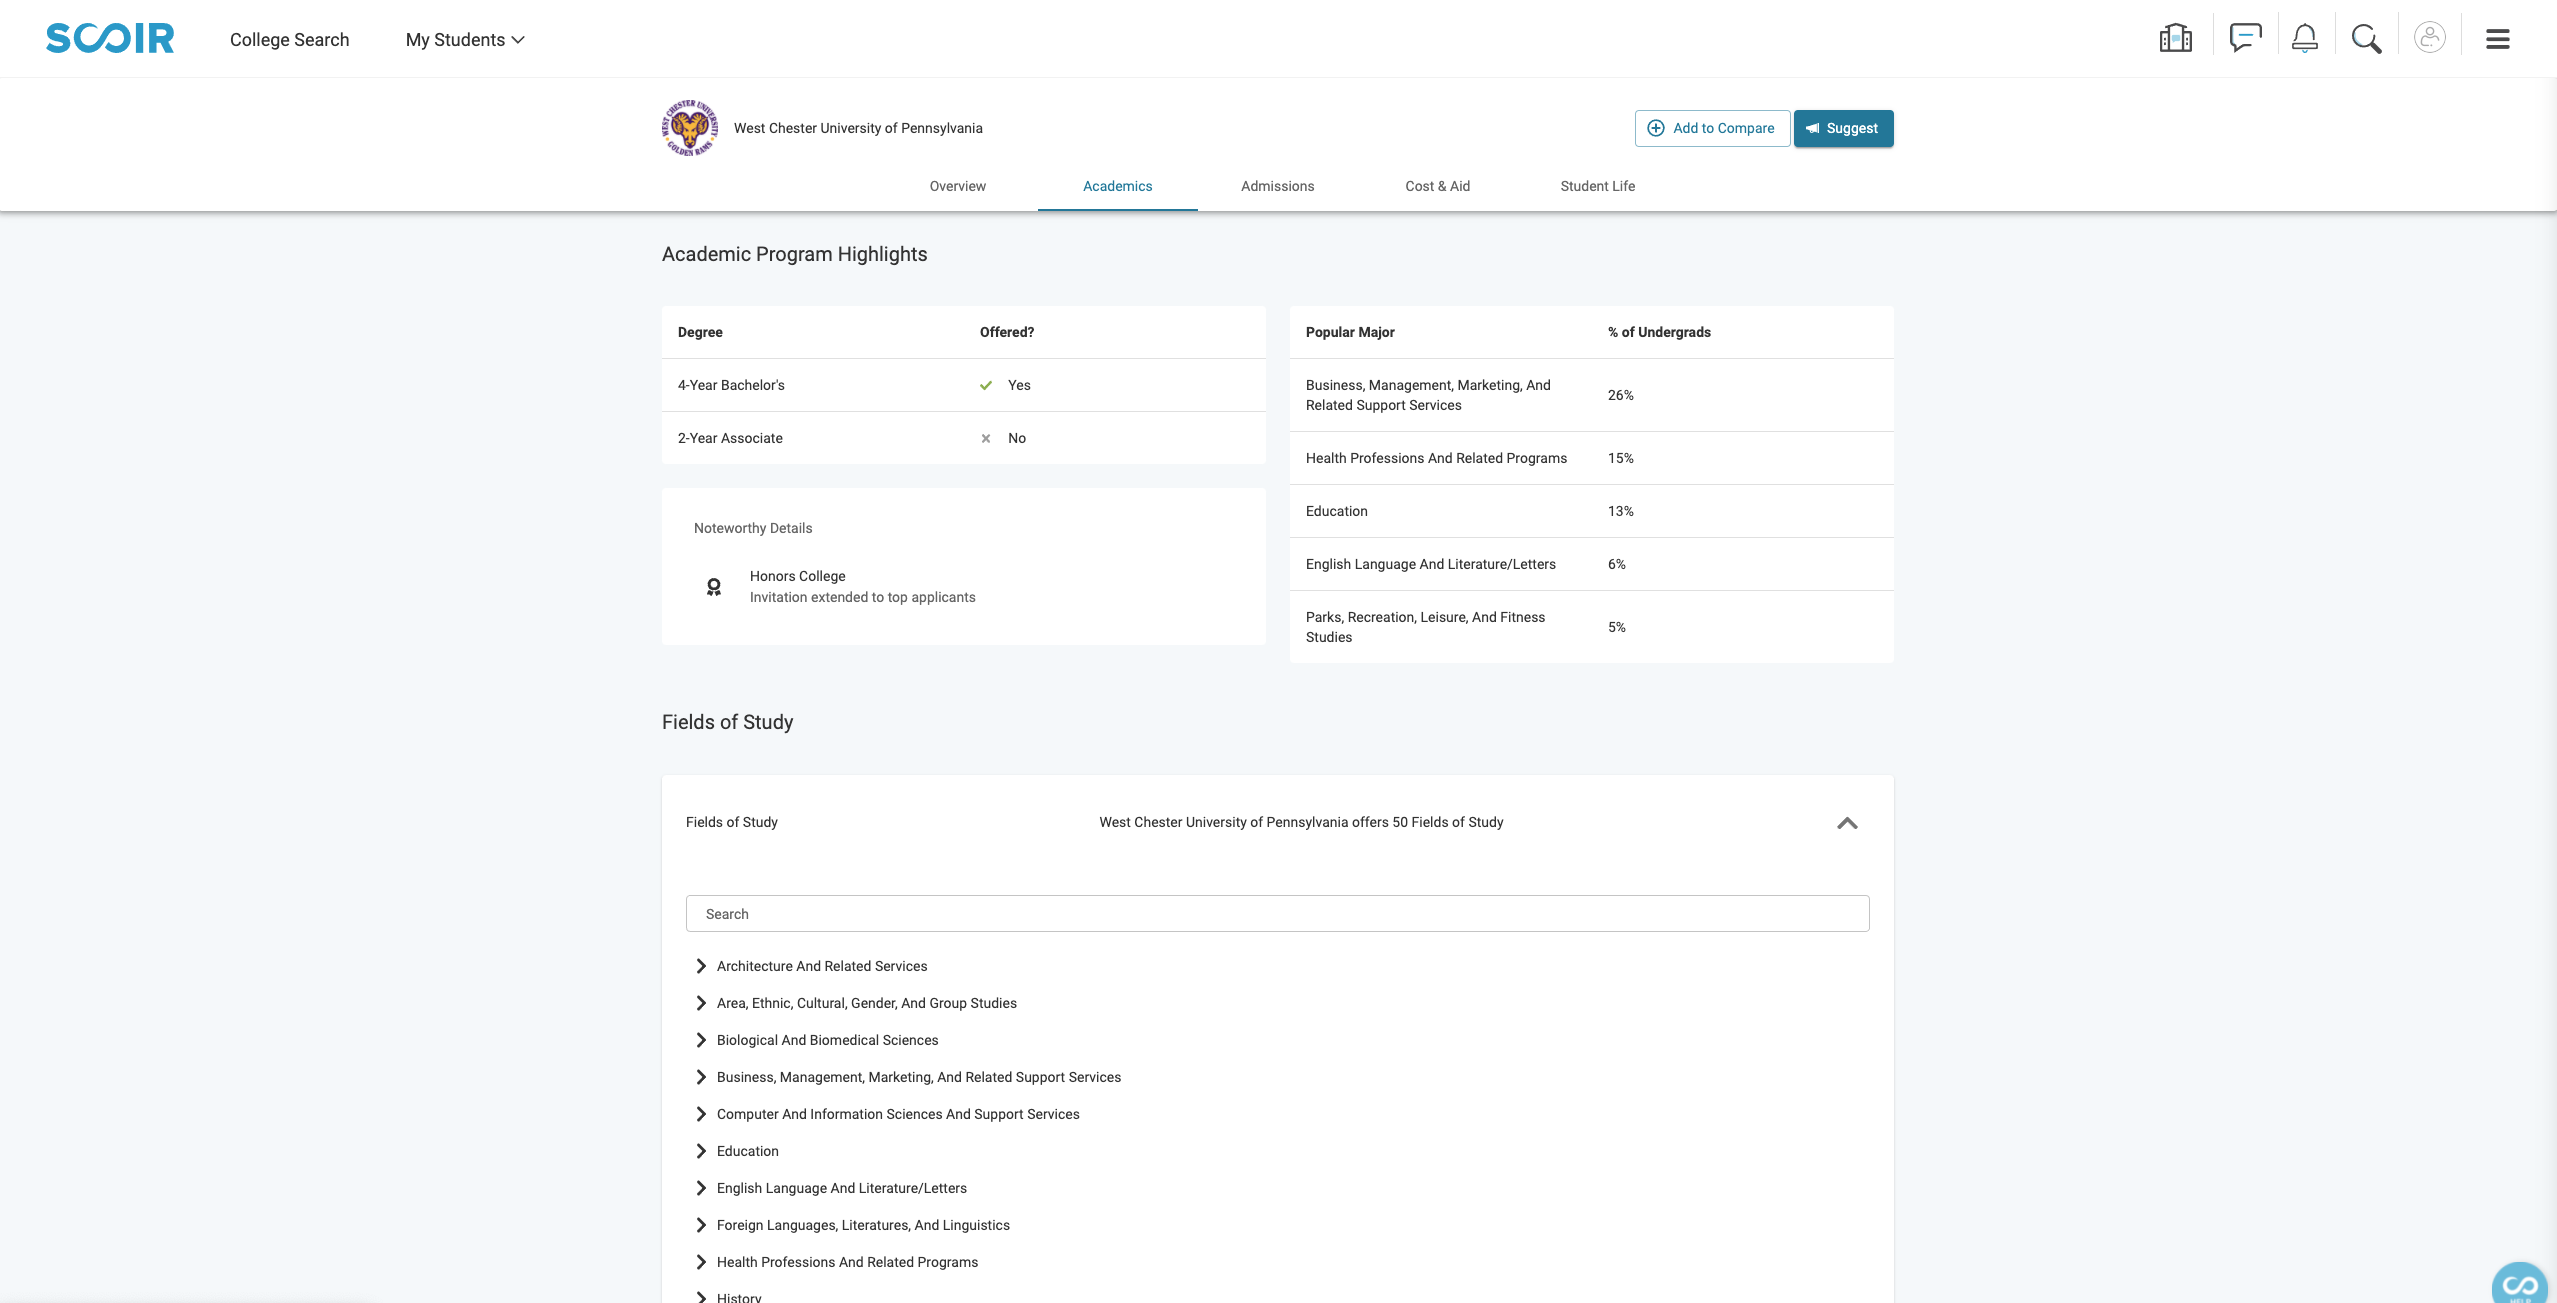Click the Honors College ribbon icon
This screenshot has height=1303, width=2557.
click(714, 587)
